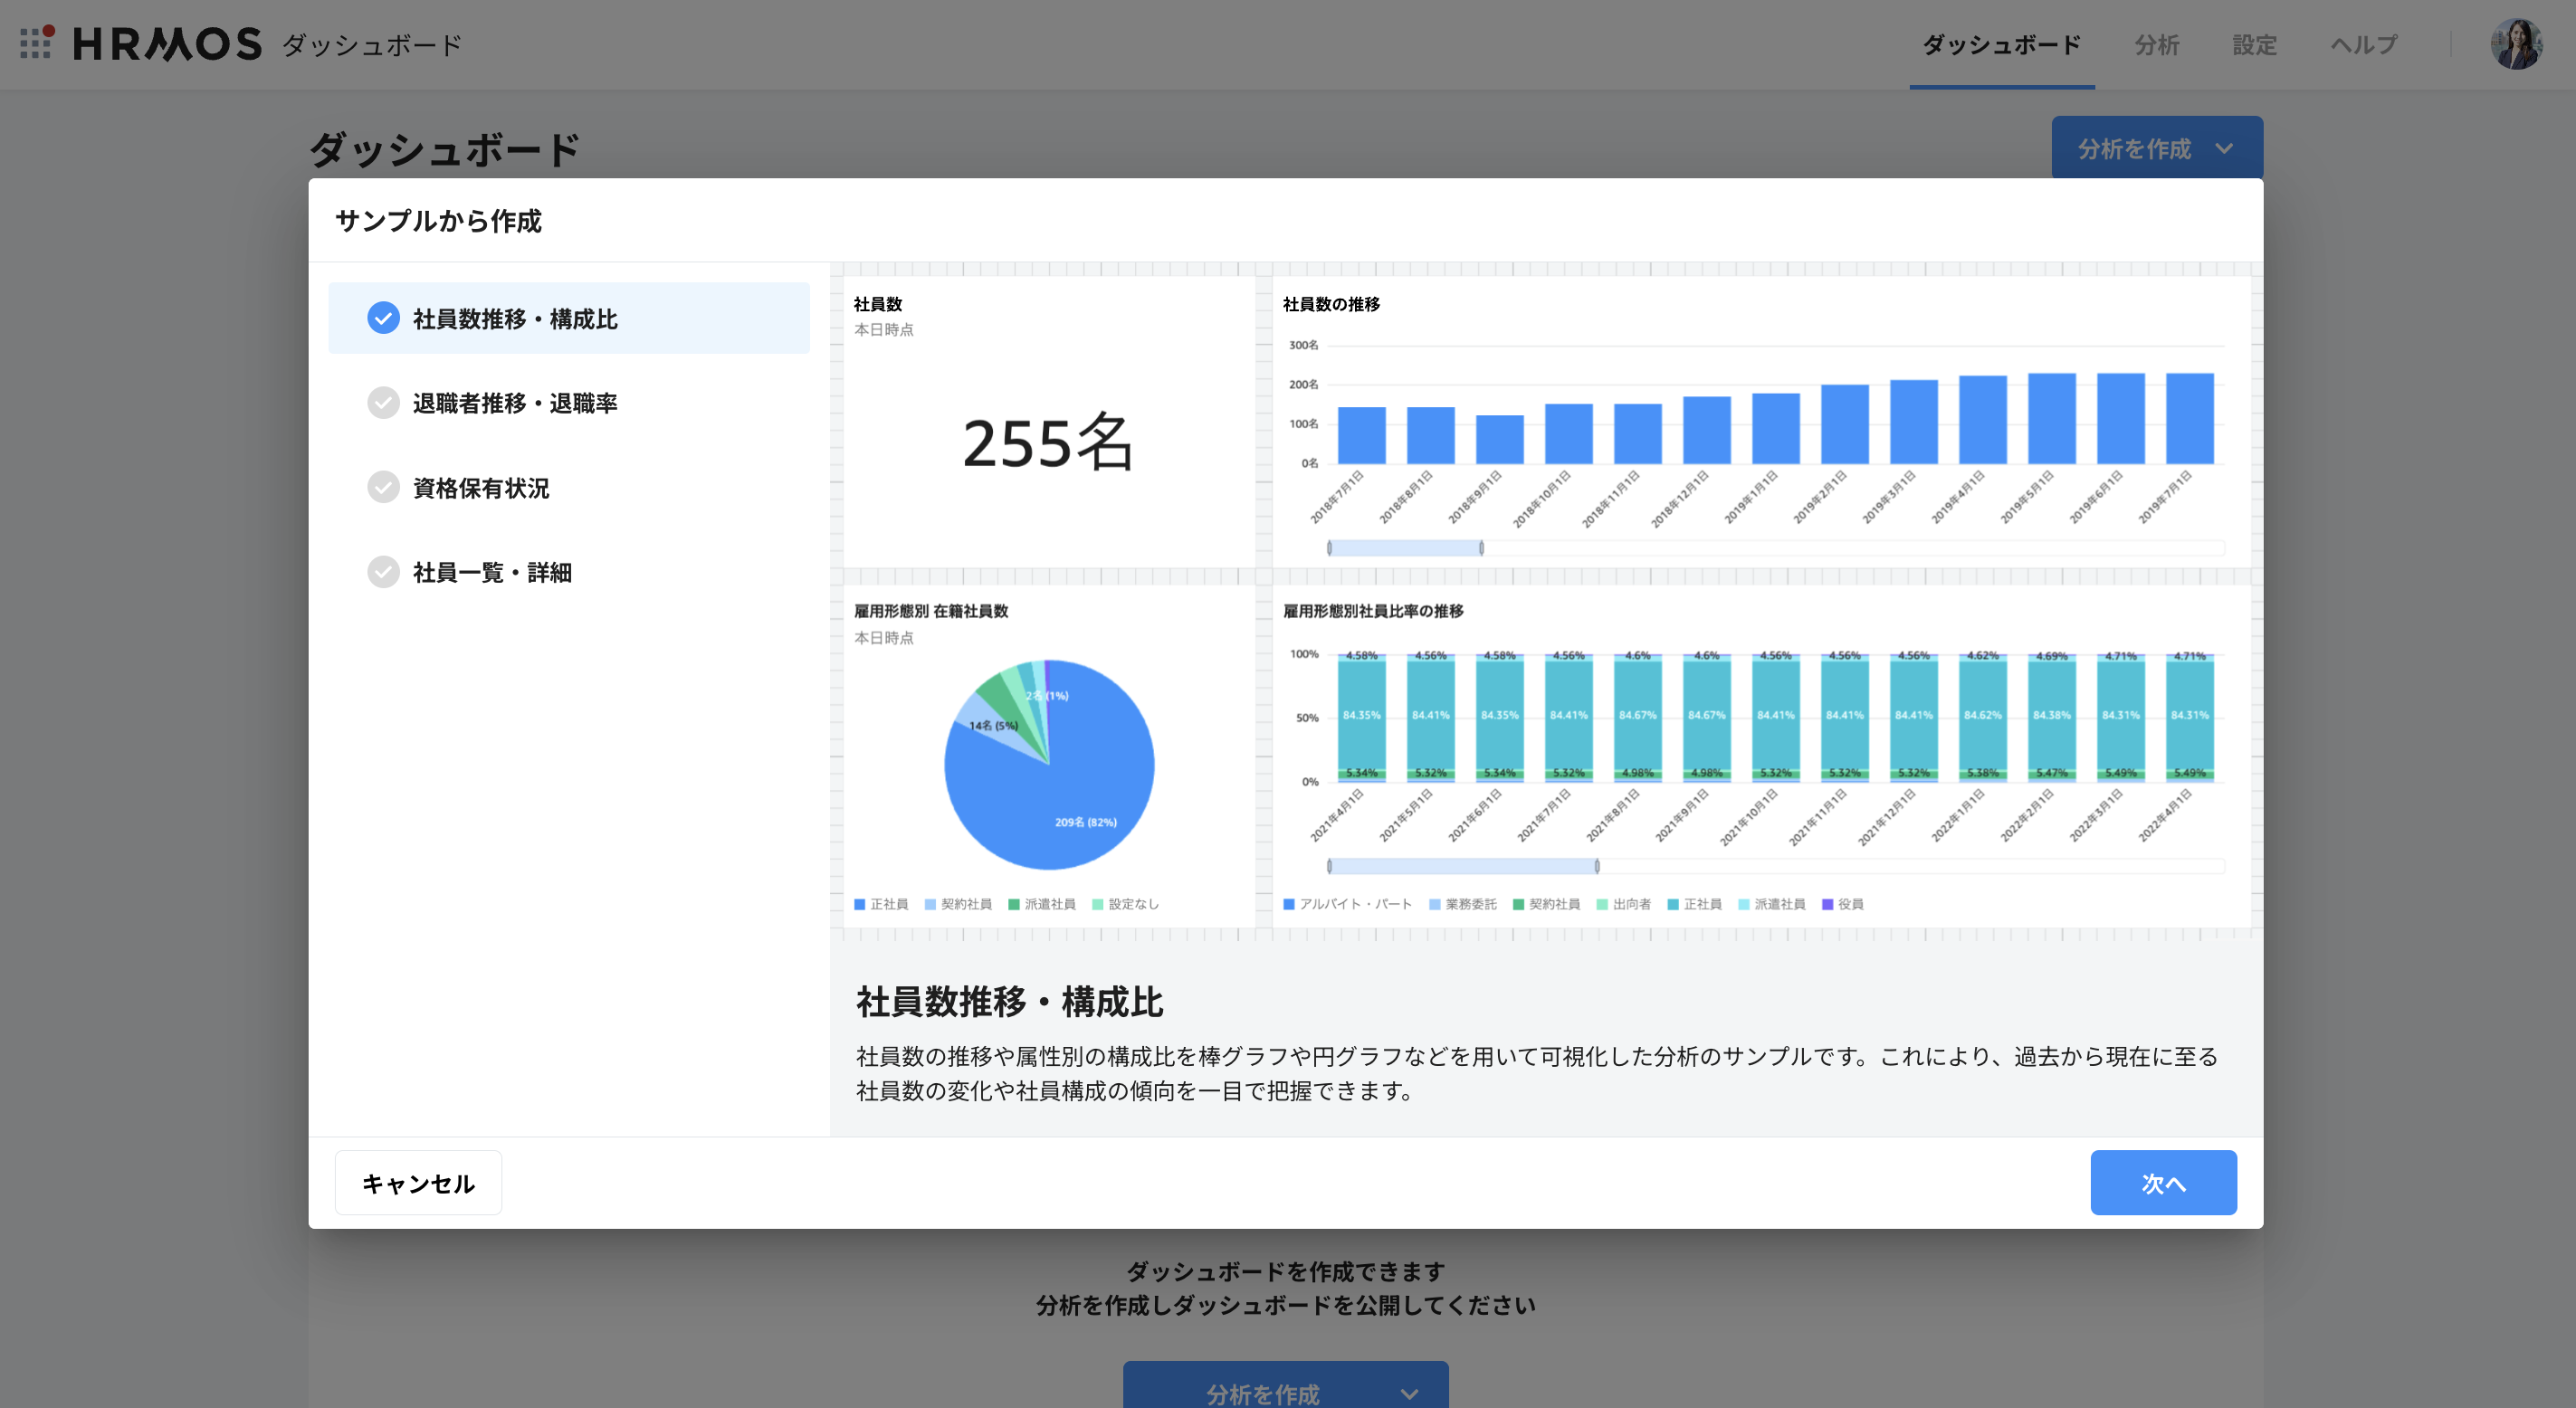Select the 退職者推移・退職率 sample
This screenshot has height=1408, width=2576.
pyautogui.click(x=514, y=403)
